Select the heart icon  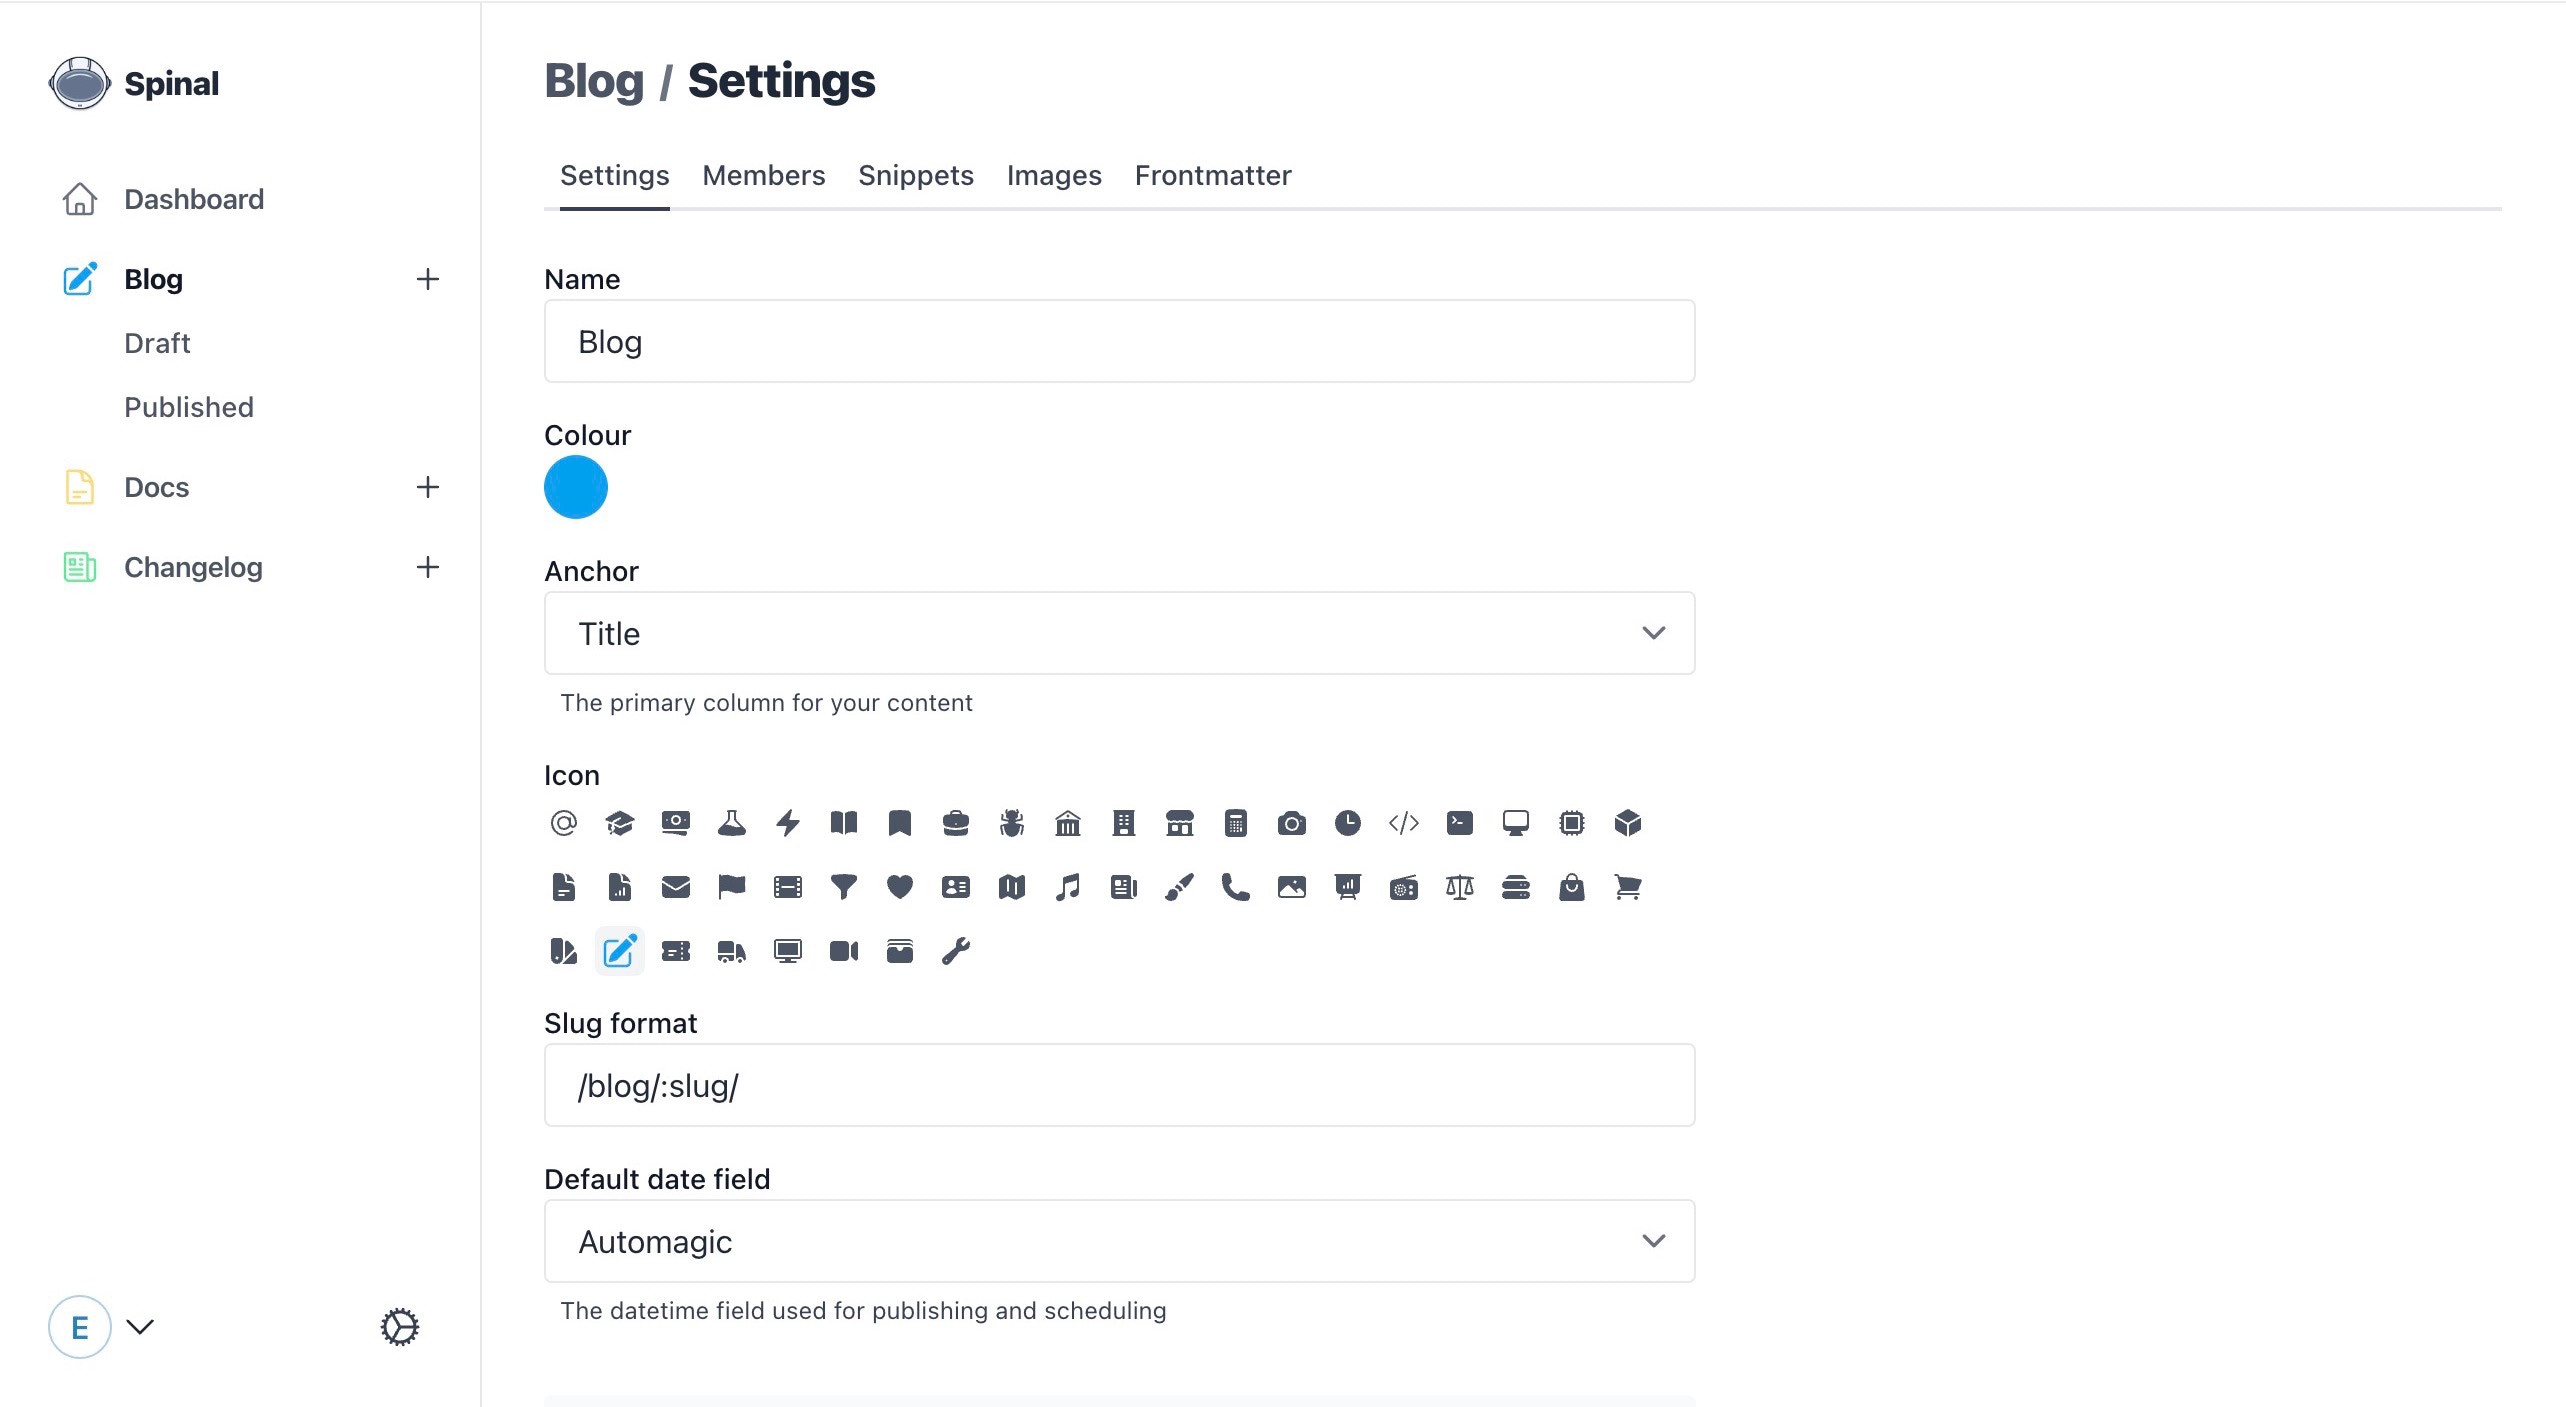pos(900,887)
